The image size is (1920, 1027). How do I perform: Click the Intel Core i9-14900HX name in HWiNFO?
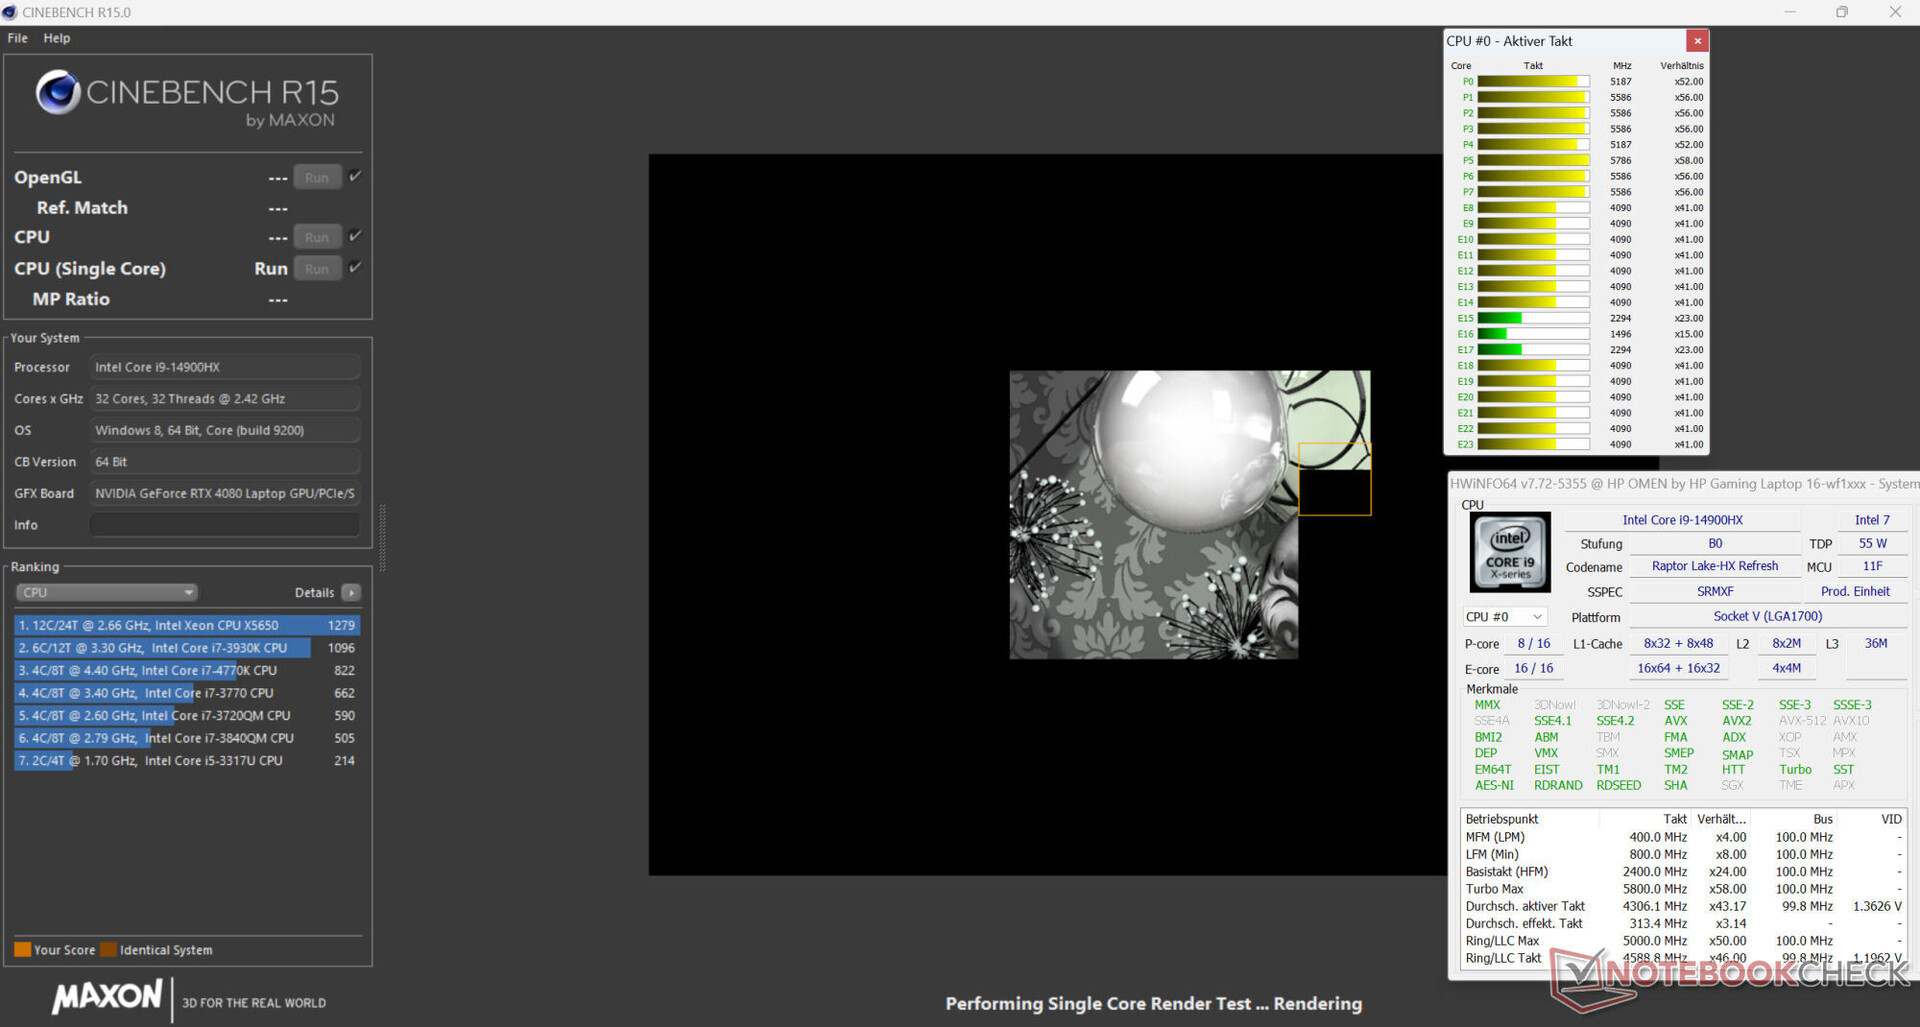[x=1682, y=520]
